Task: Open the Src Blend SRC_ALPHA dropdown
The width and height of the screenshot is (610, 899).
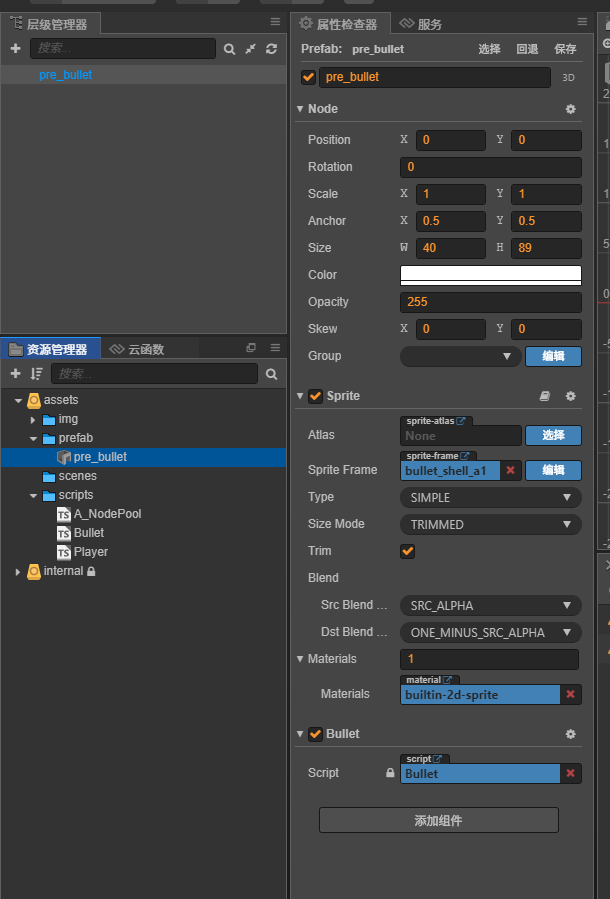Action: (490, 605)
